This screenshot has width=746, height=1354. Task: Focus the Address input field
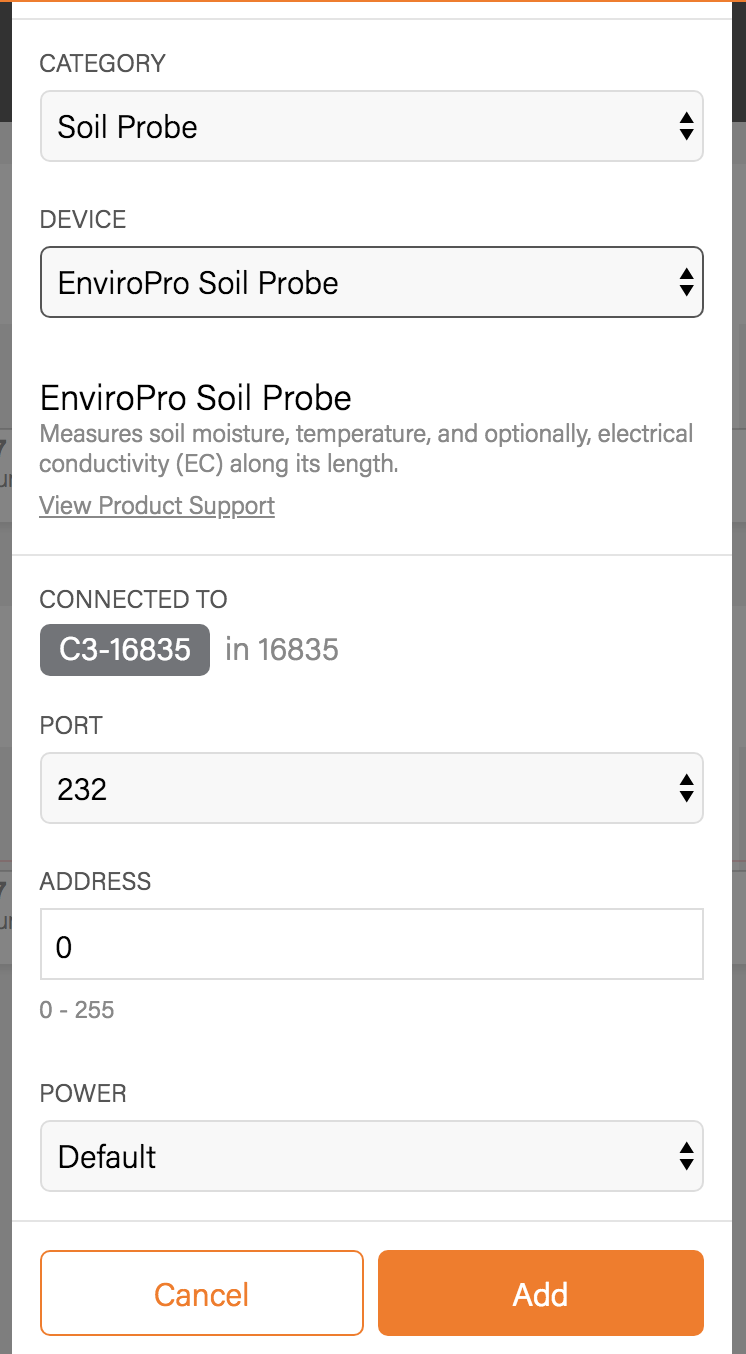point(371,944)
